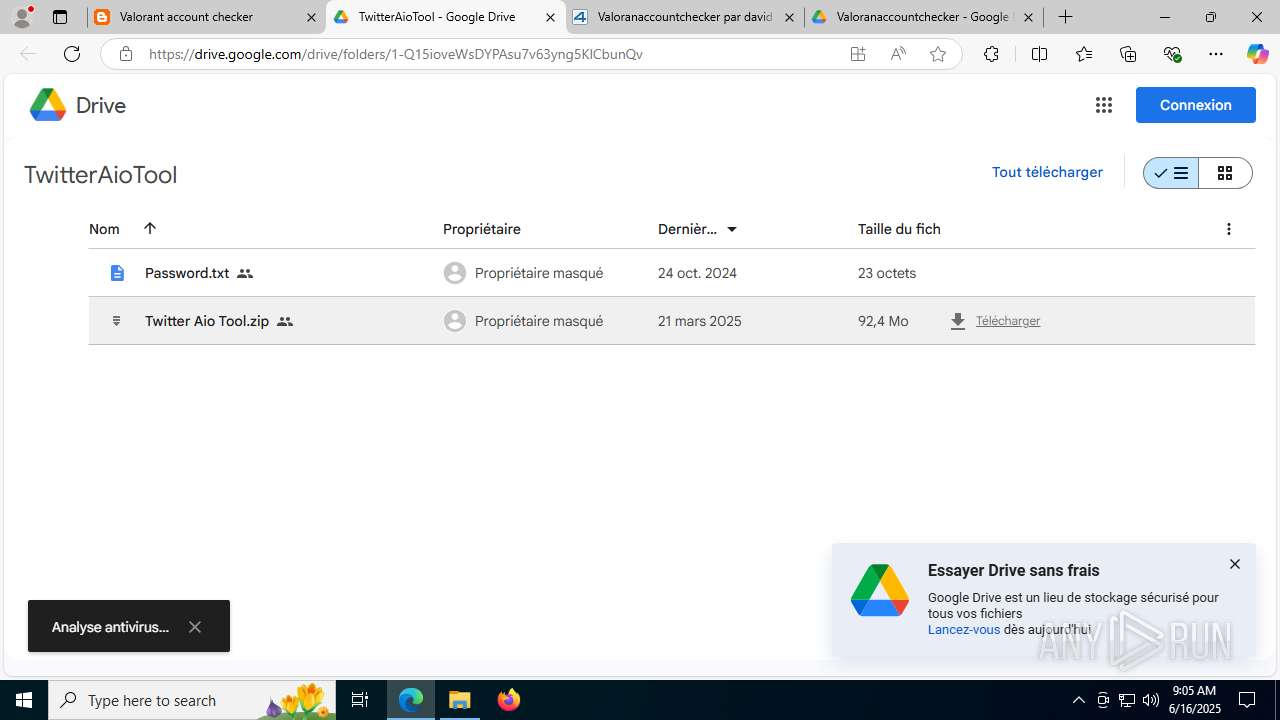Reload the page with the refresh icon
Screen dimensions: 1280x720
(x=72, y=54)
